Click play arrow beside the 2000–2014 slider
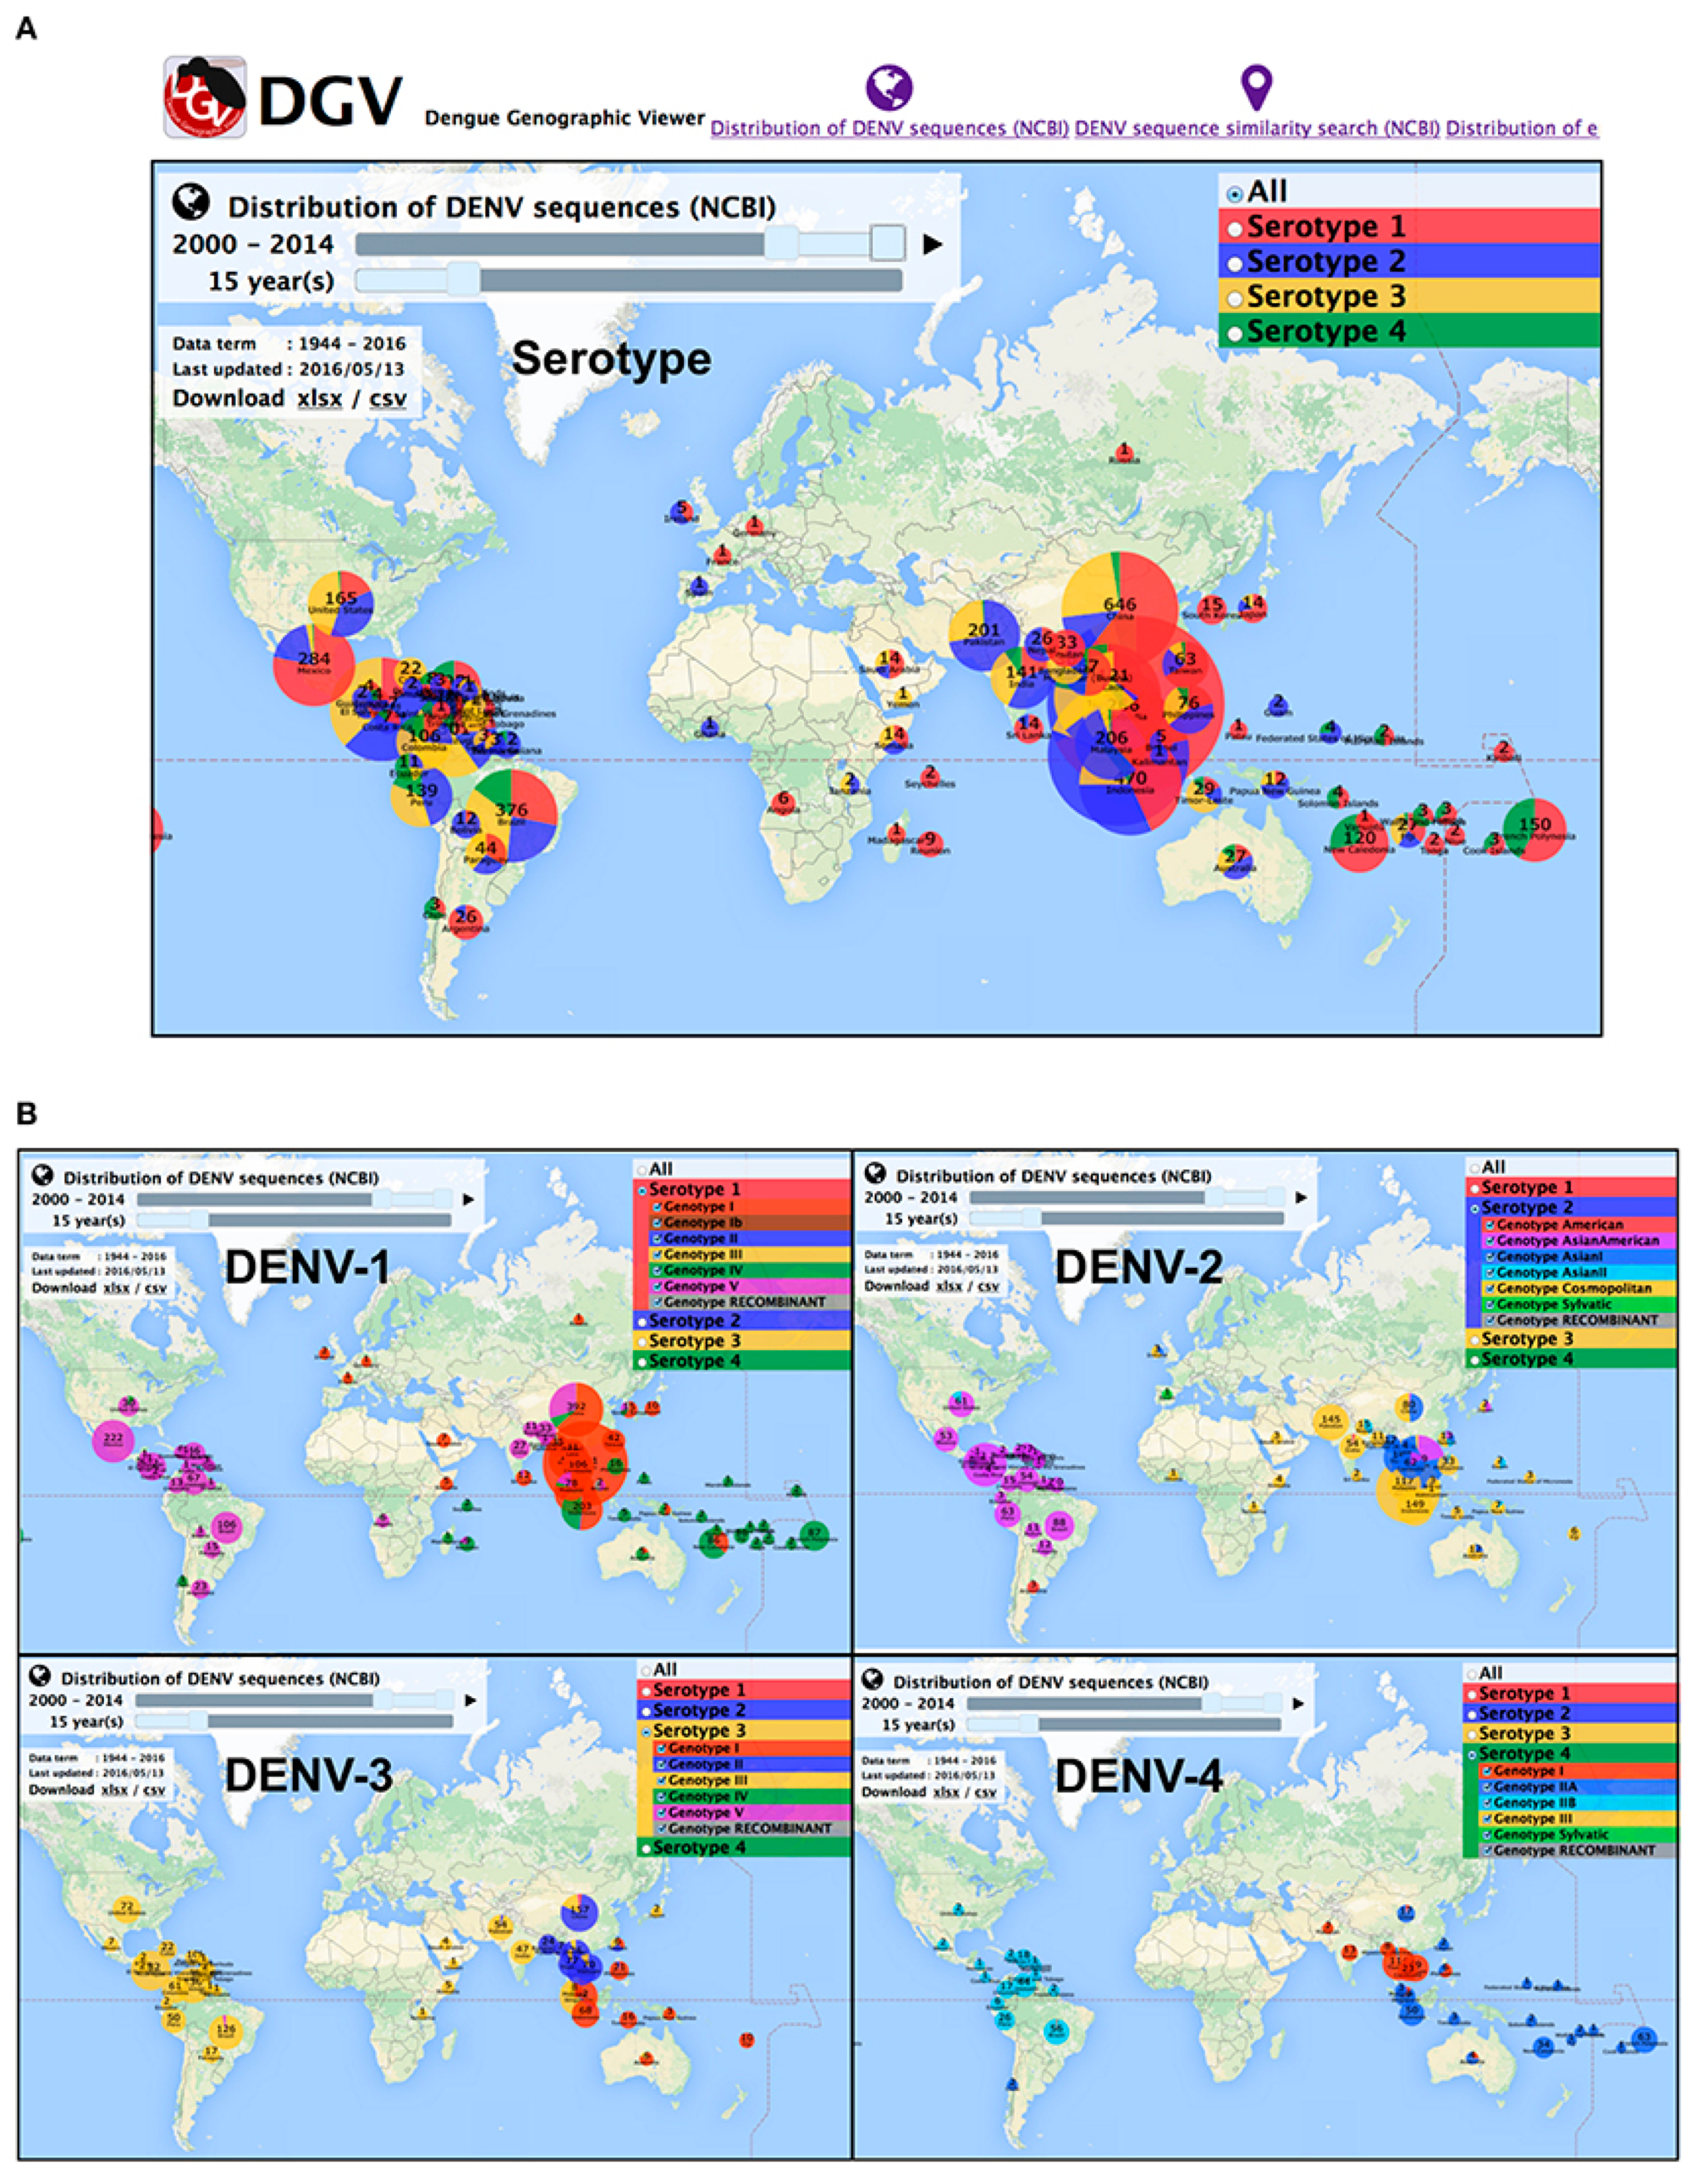This screenshot has width=1696, height=2184. coord(932,244)
